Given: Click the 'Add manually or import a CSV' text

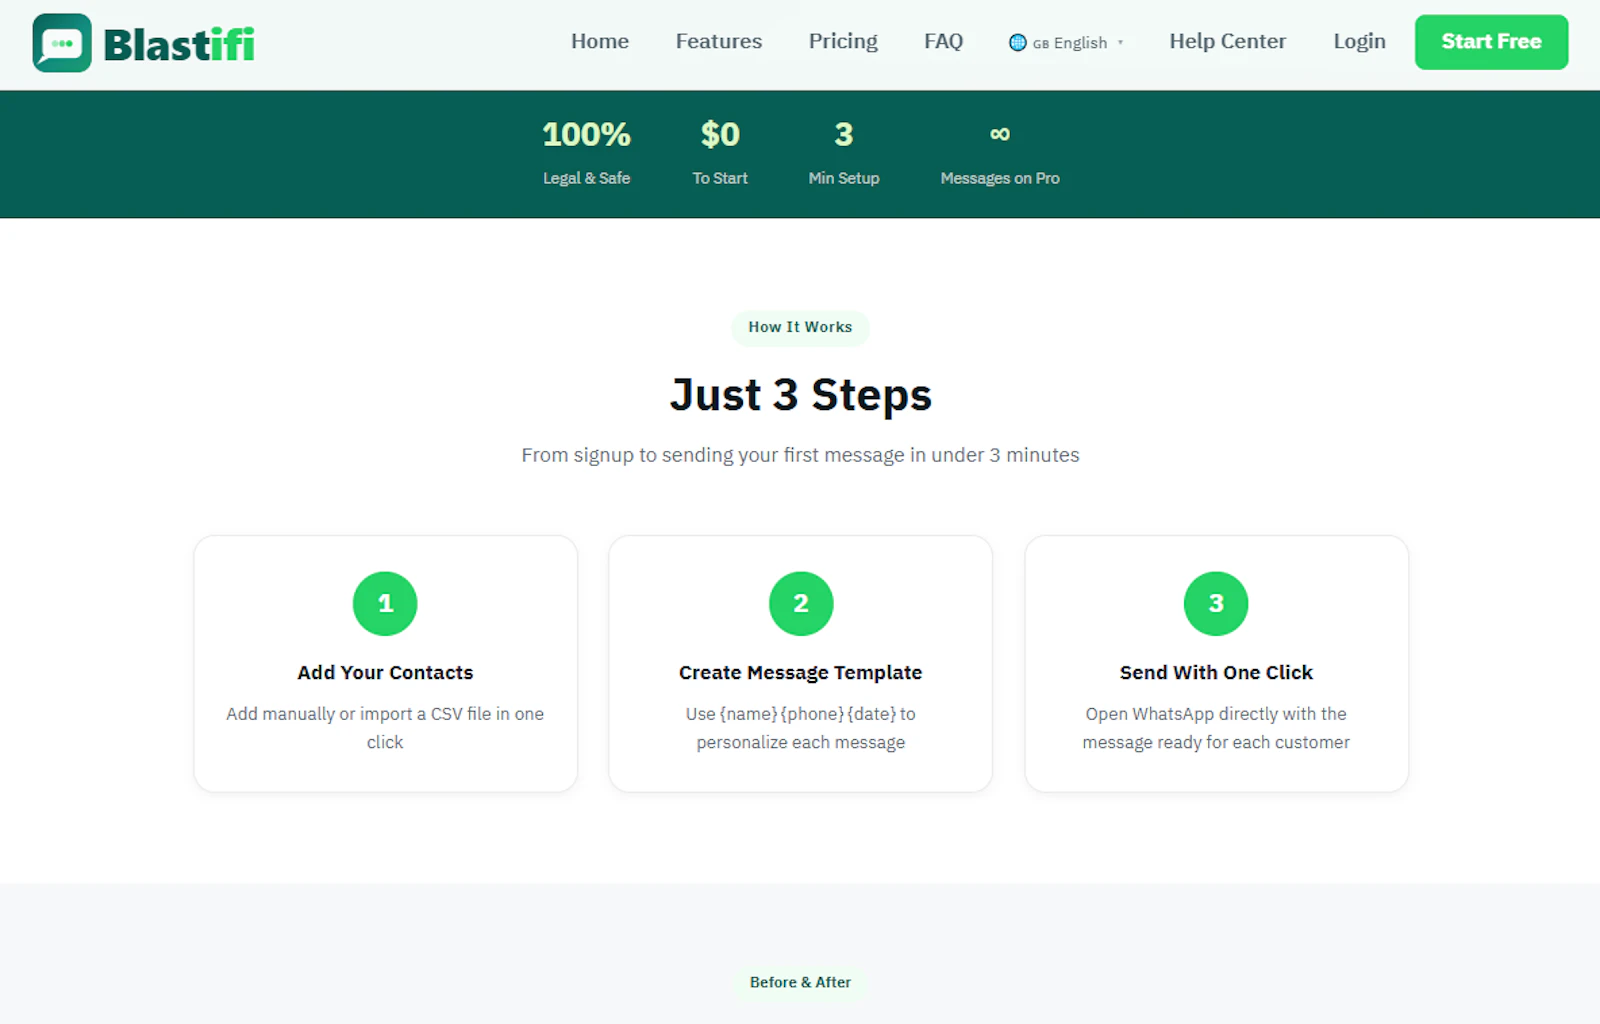Looking at the screenshot, I should coord(385,728).
